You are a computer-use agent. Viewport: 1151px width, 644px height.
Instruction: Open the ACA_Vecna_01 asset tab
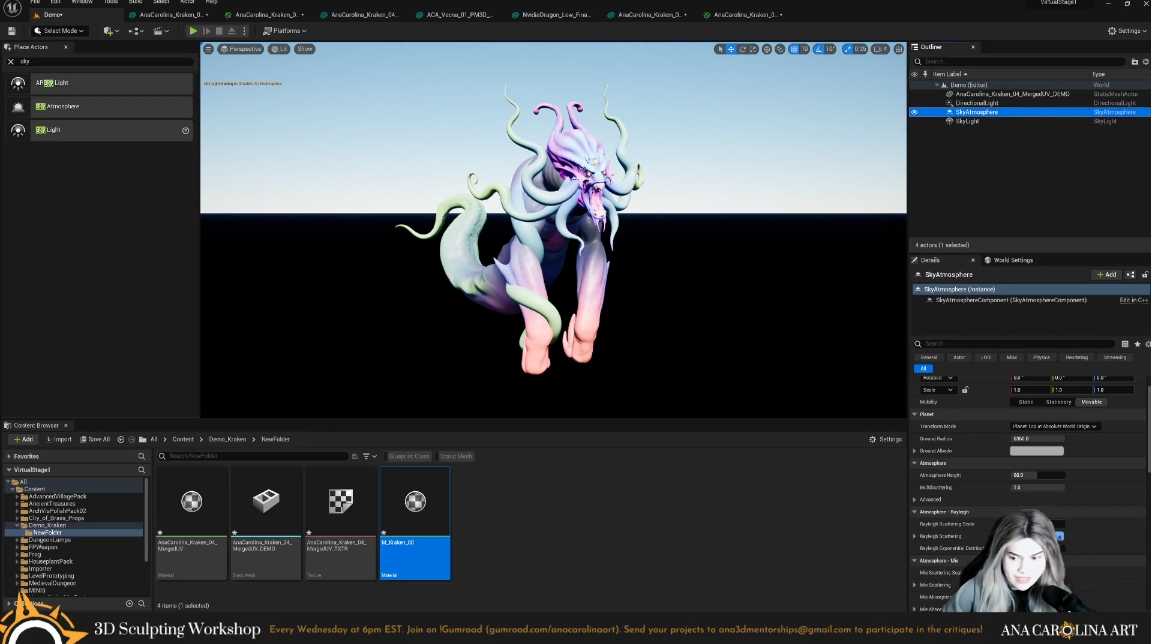454,15
